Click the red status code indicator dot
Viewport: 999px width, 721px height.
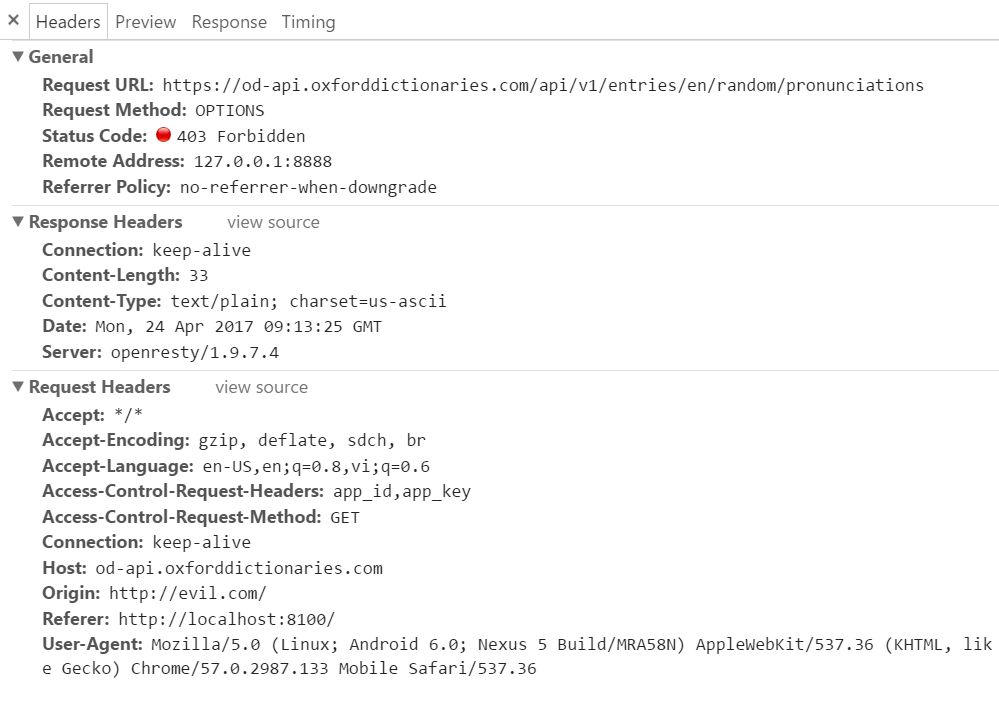coord(164,135)
